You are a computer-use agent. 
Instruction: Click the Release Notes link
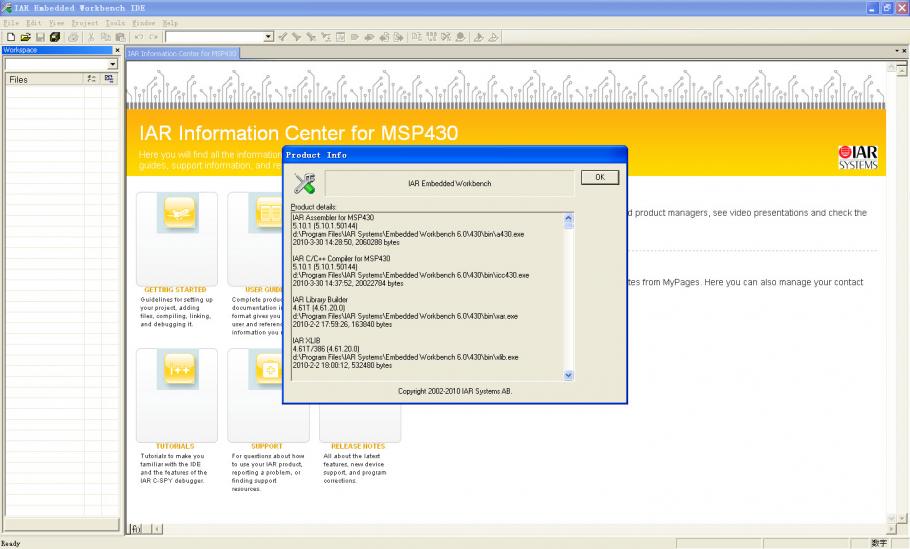click(x=358, y=446)
